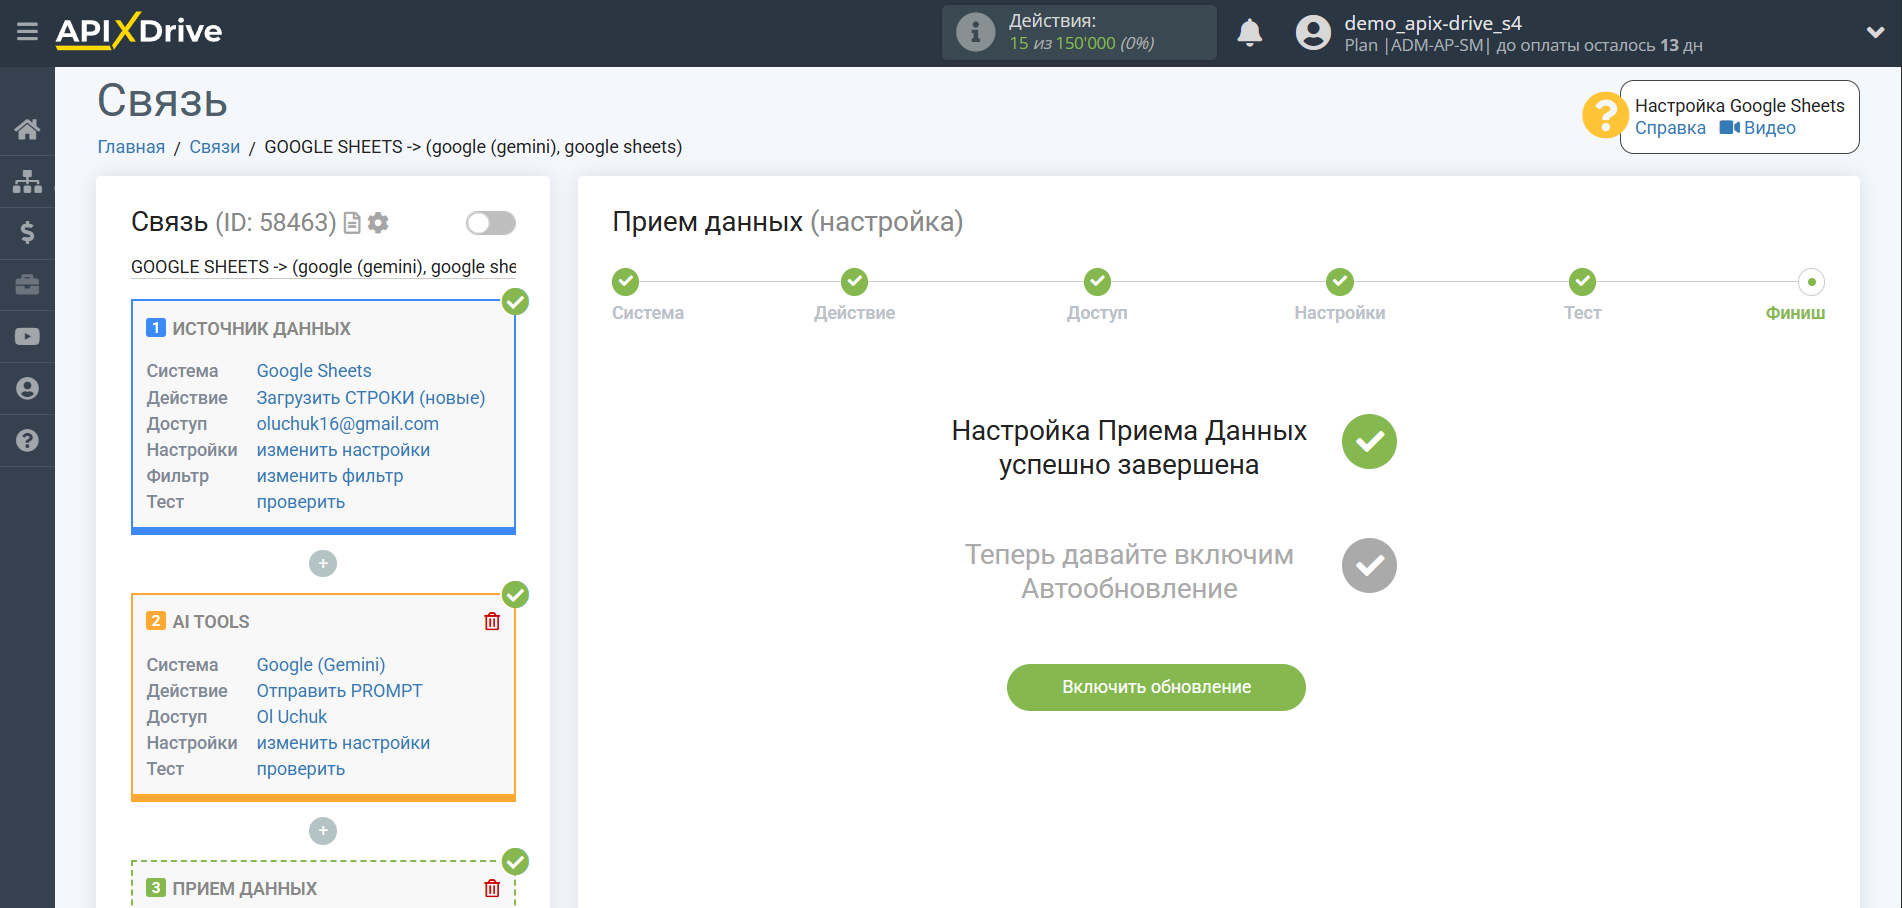Delete the ПРИЕМ ДАННЫХ block via trash icon

[x=491, y=888]
